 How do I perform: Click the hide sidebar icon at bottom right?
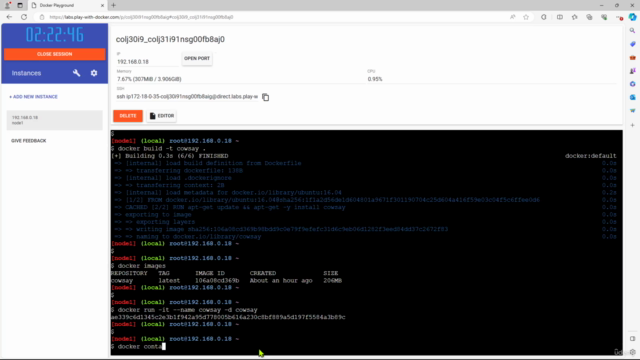pyautogui.click(x=633, y=339)
